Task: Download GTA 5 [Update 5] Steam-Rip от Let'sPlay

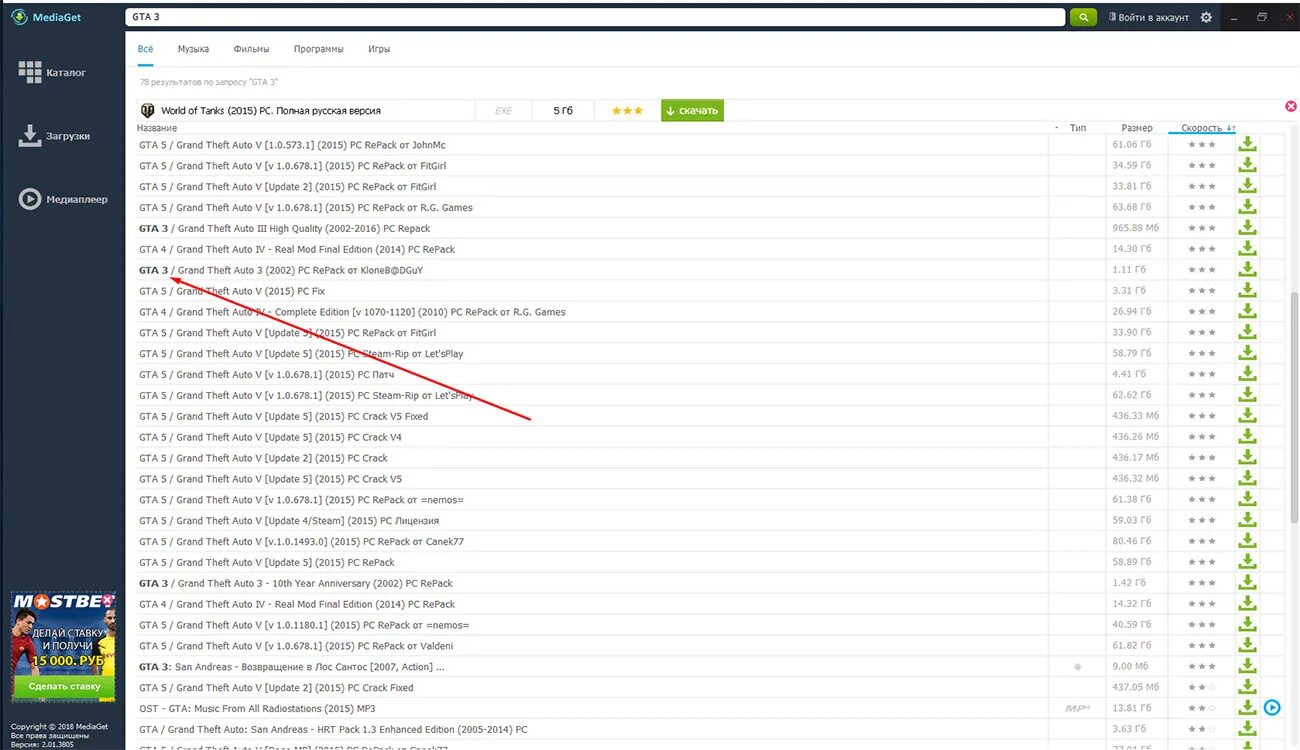Action: pyautogui.click(x=1247, y=354)
